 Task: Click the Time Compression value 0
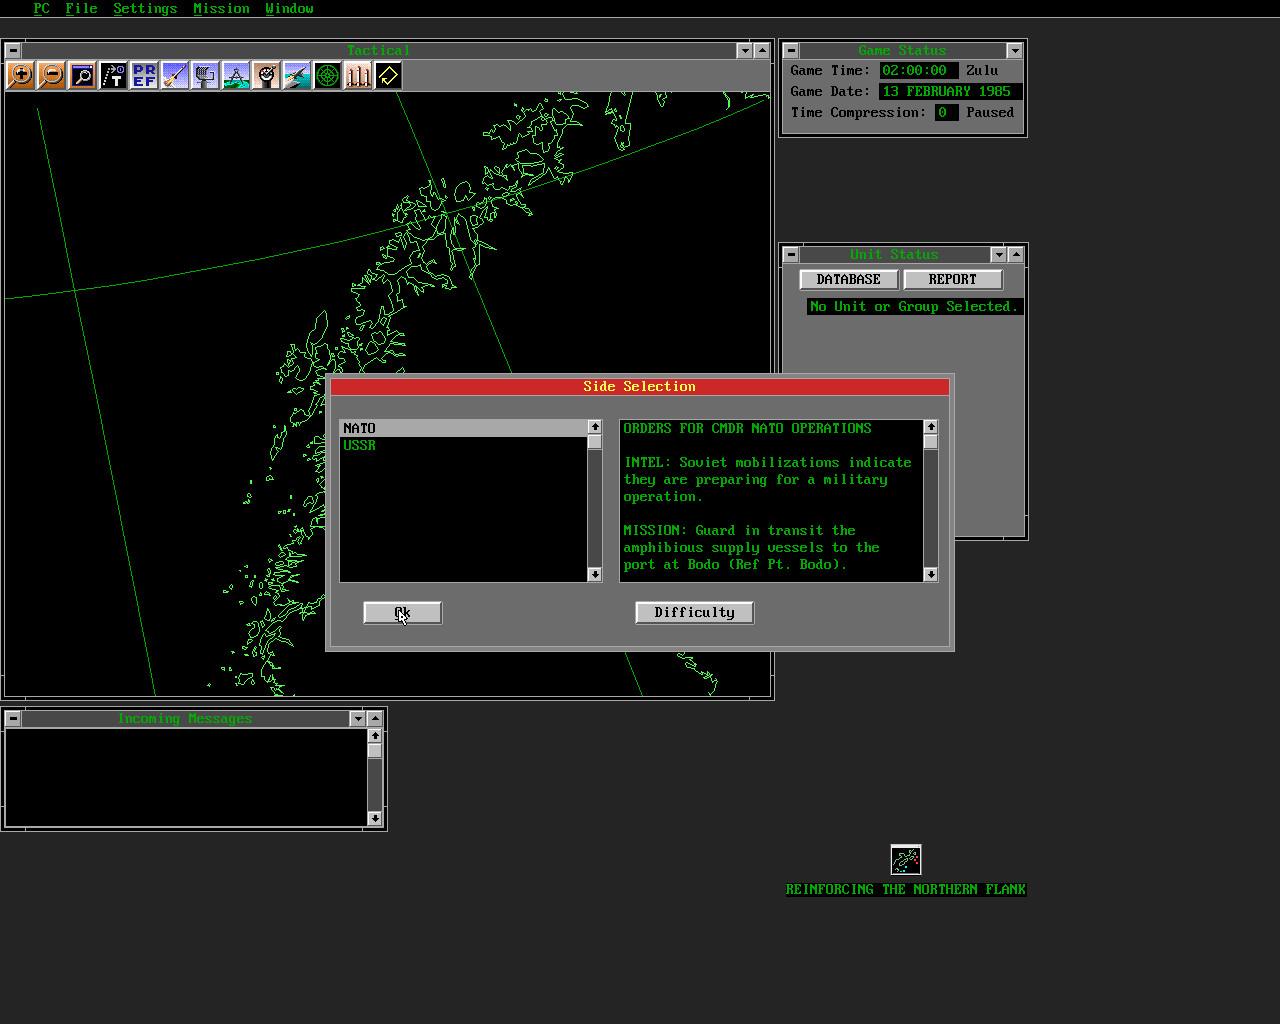pyautogui.click(x=946, y=112)
